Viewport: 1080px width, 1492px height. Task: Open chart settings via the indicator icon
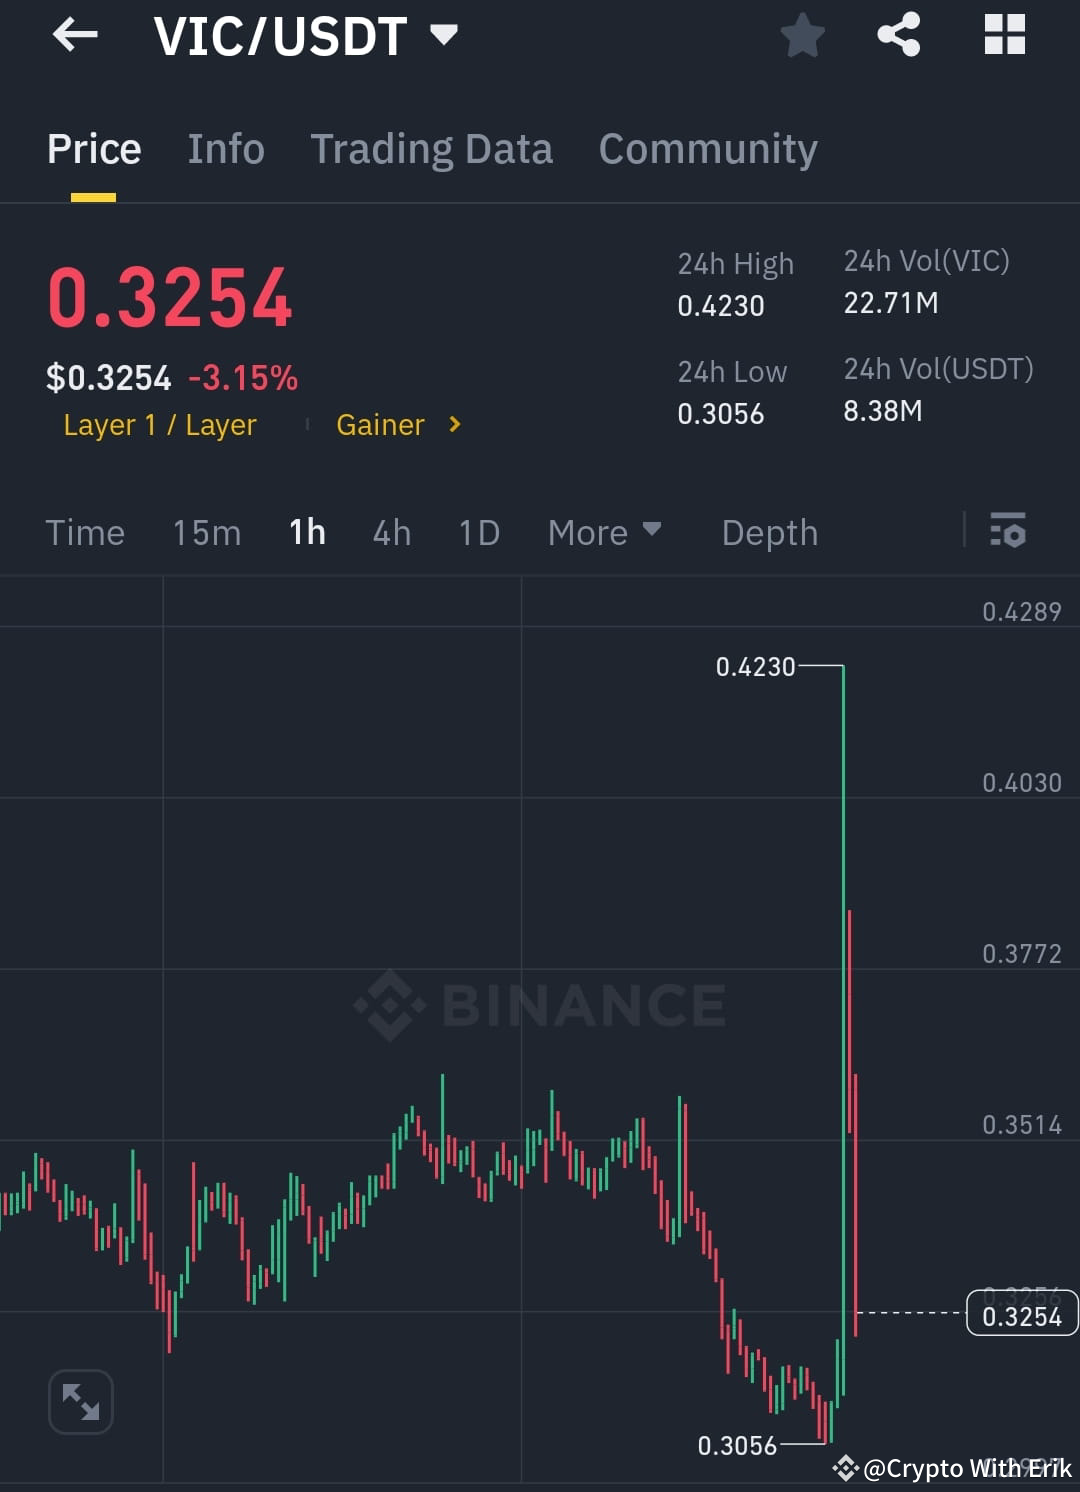pos(1008,532)
